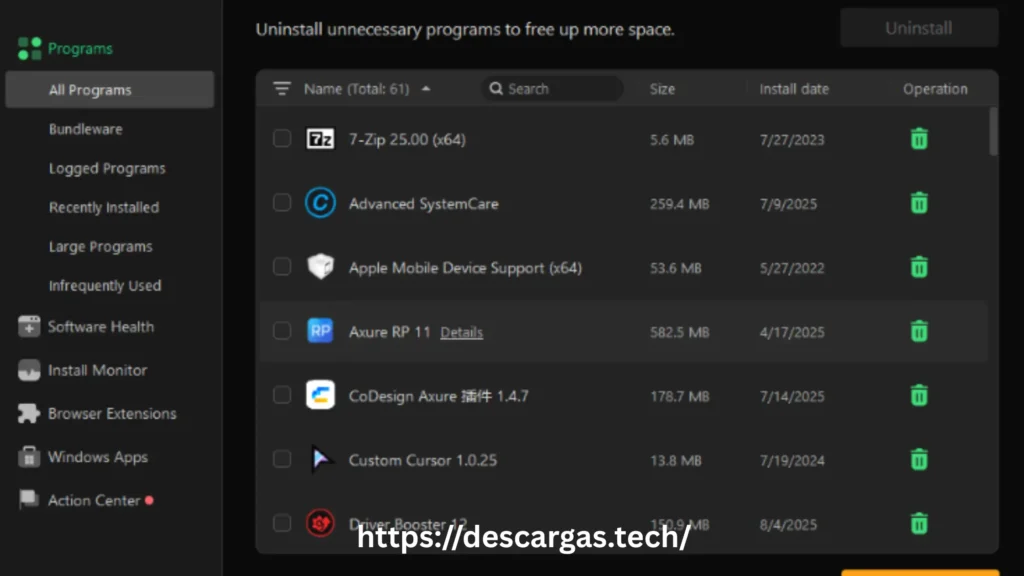Click the Programs grid icon in sidebar
This screenshot has width=1024, height=576.
29,48
